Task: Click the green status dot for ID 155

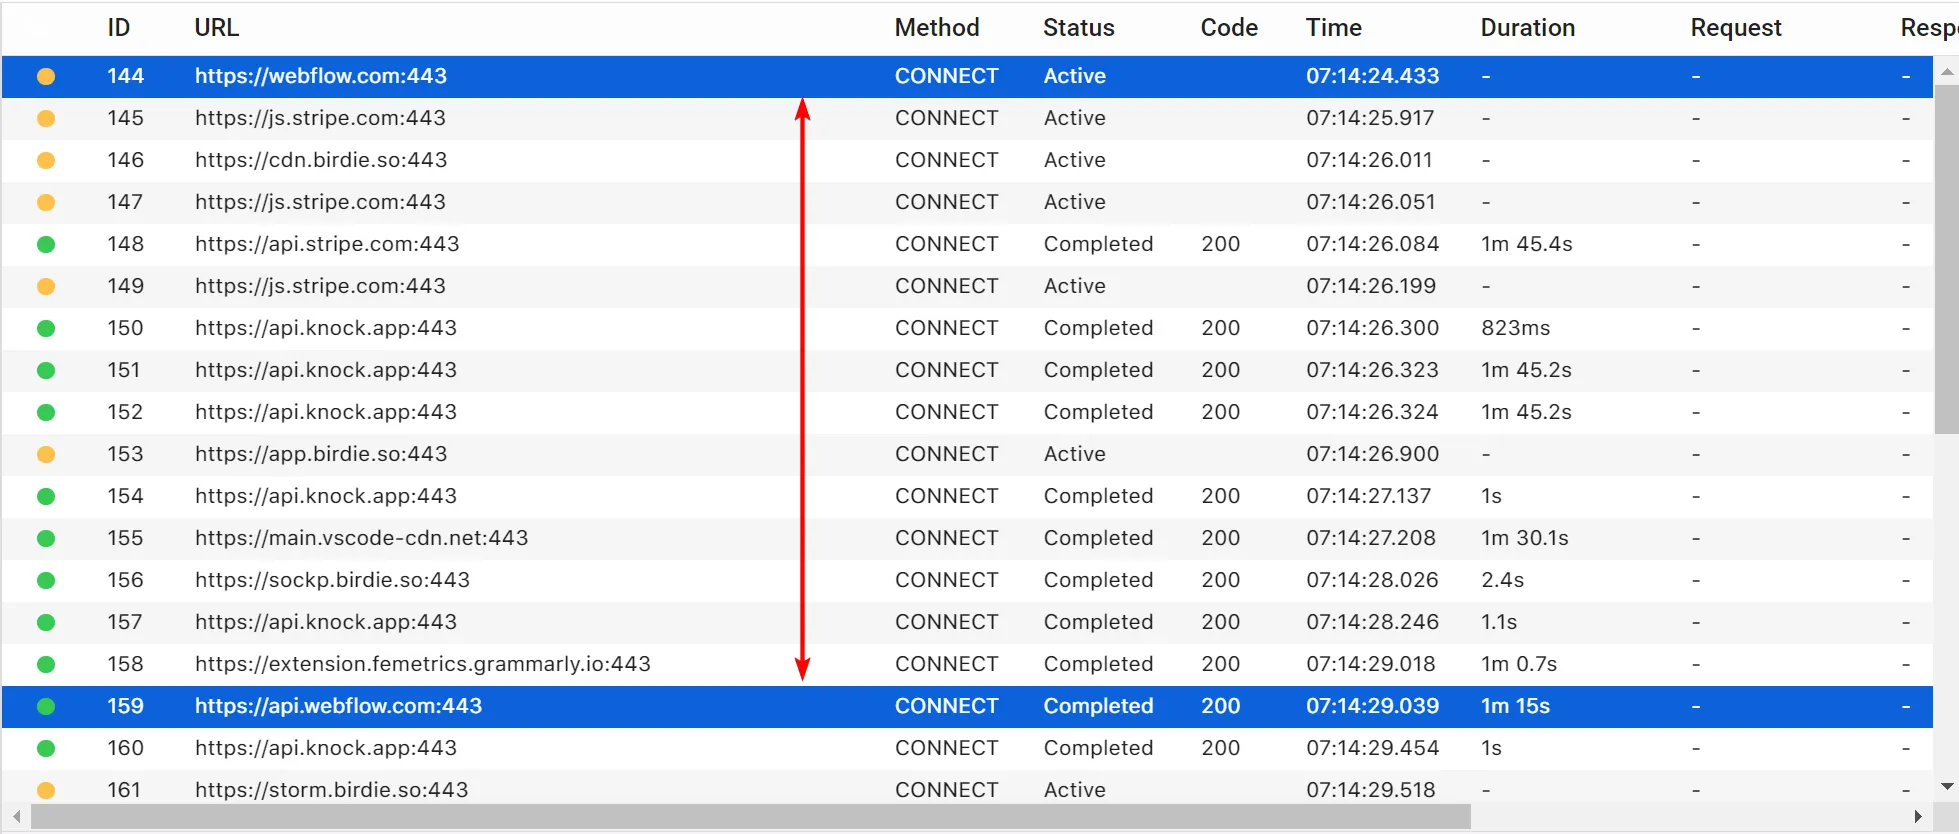Action: pos(46,538)
